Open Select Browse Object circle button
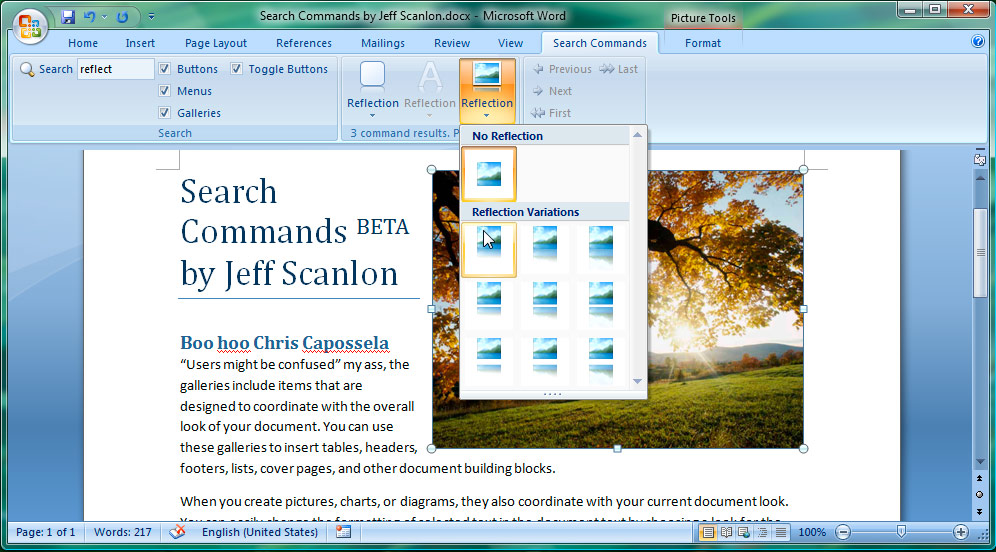996x552 pixels. [x=979, y=494]
